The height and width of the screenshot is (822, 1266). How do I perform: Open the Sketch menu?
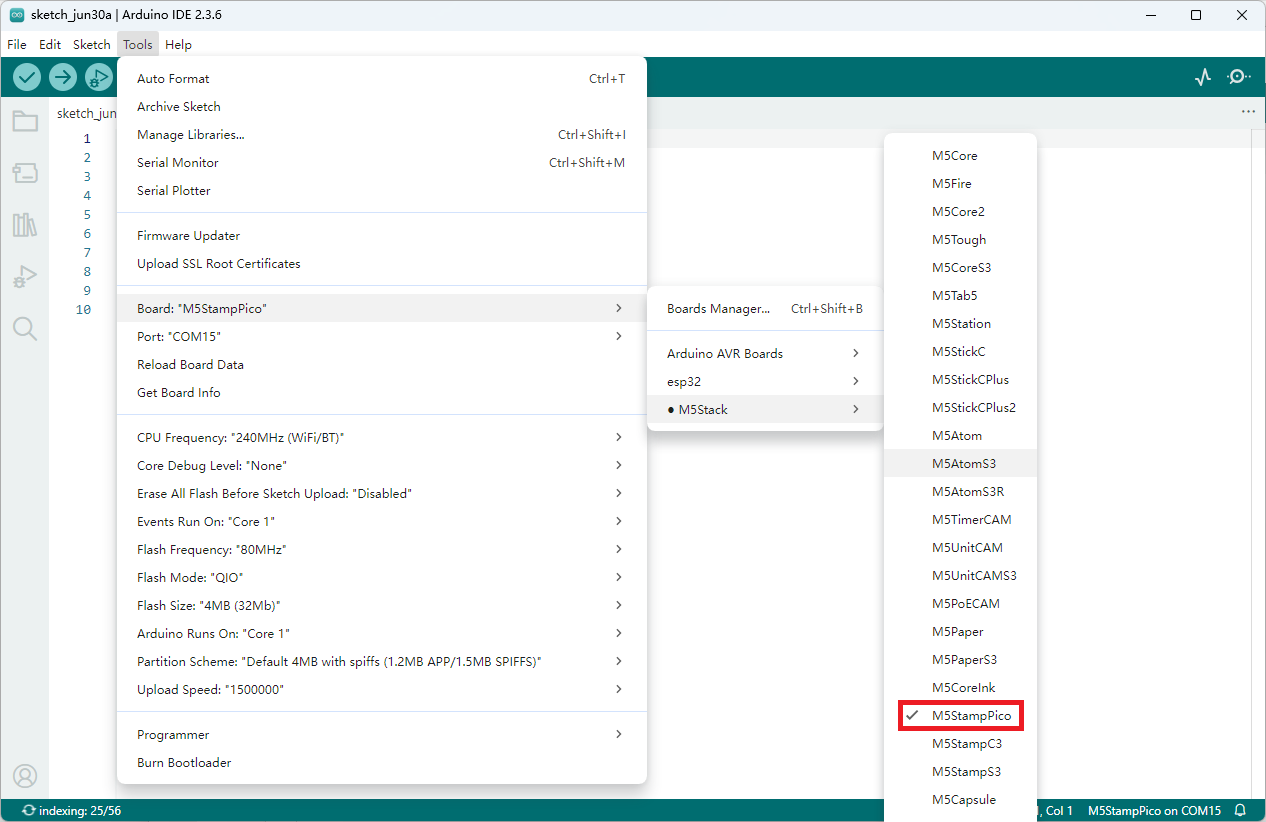click(x=92, y=44)
